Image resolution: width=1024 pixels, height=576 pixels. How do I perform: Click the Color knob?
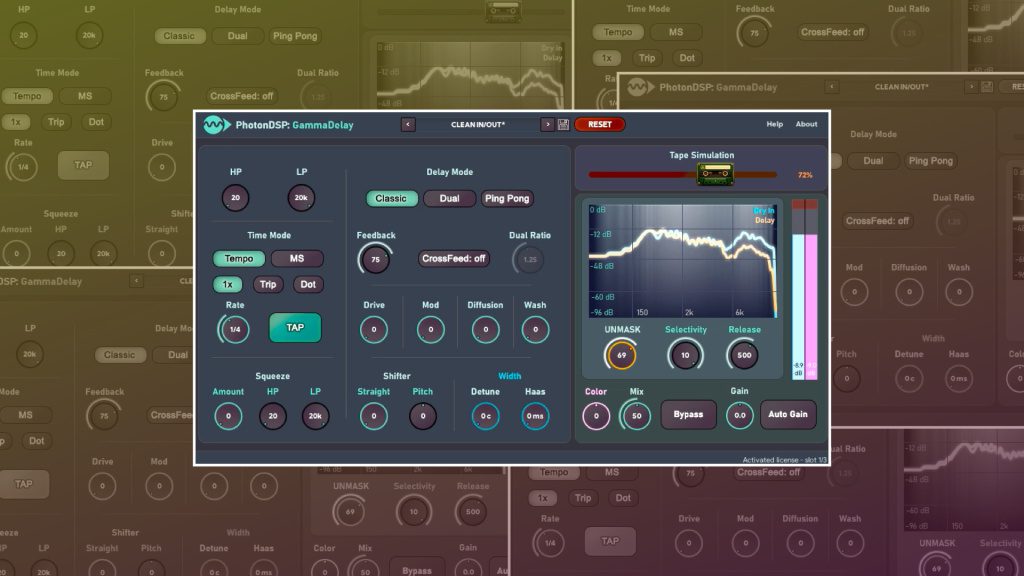pos(596,416)
